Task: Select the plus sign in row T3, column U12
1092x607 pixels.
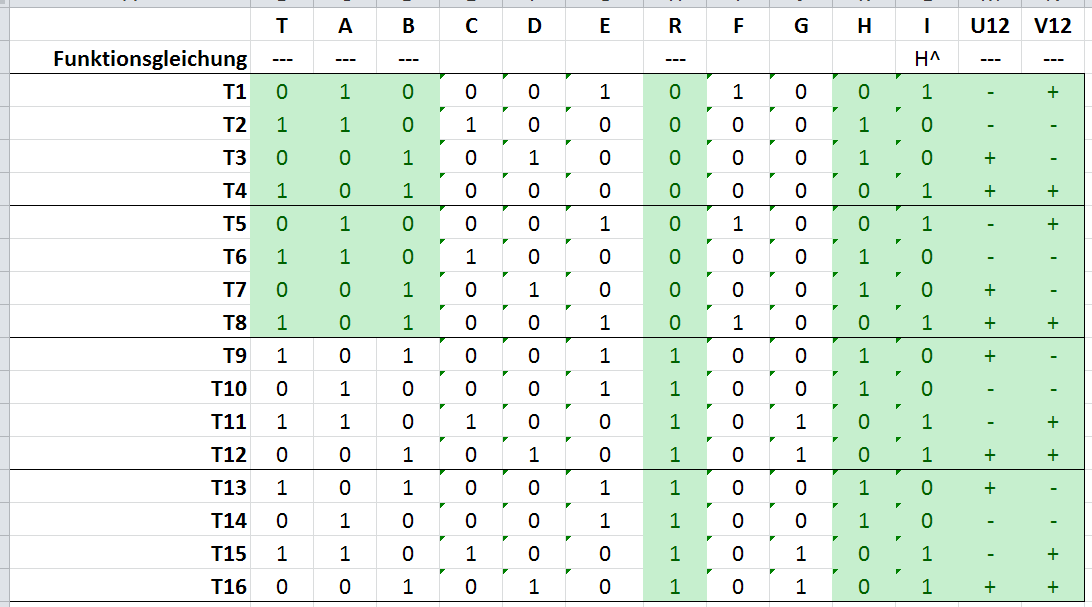Action: (x=990, y=158)
